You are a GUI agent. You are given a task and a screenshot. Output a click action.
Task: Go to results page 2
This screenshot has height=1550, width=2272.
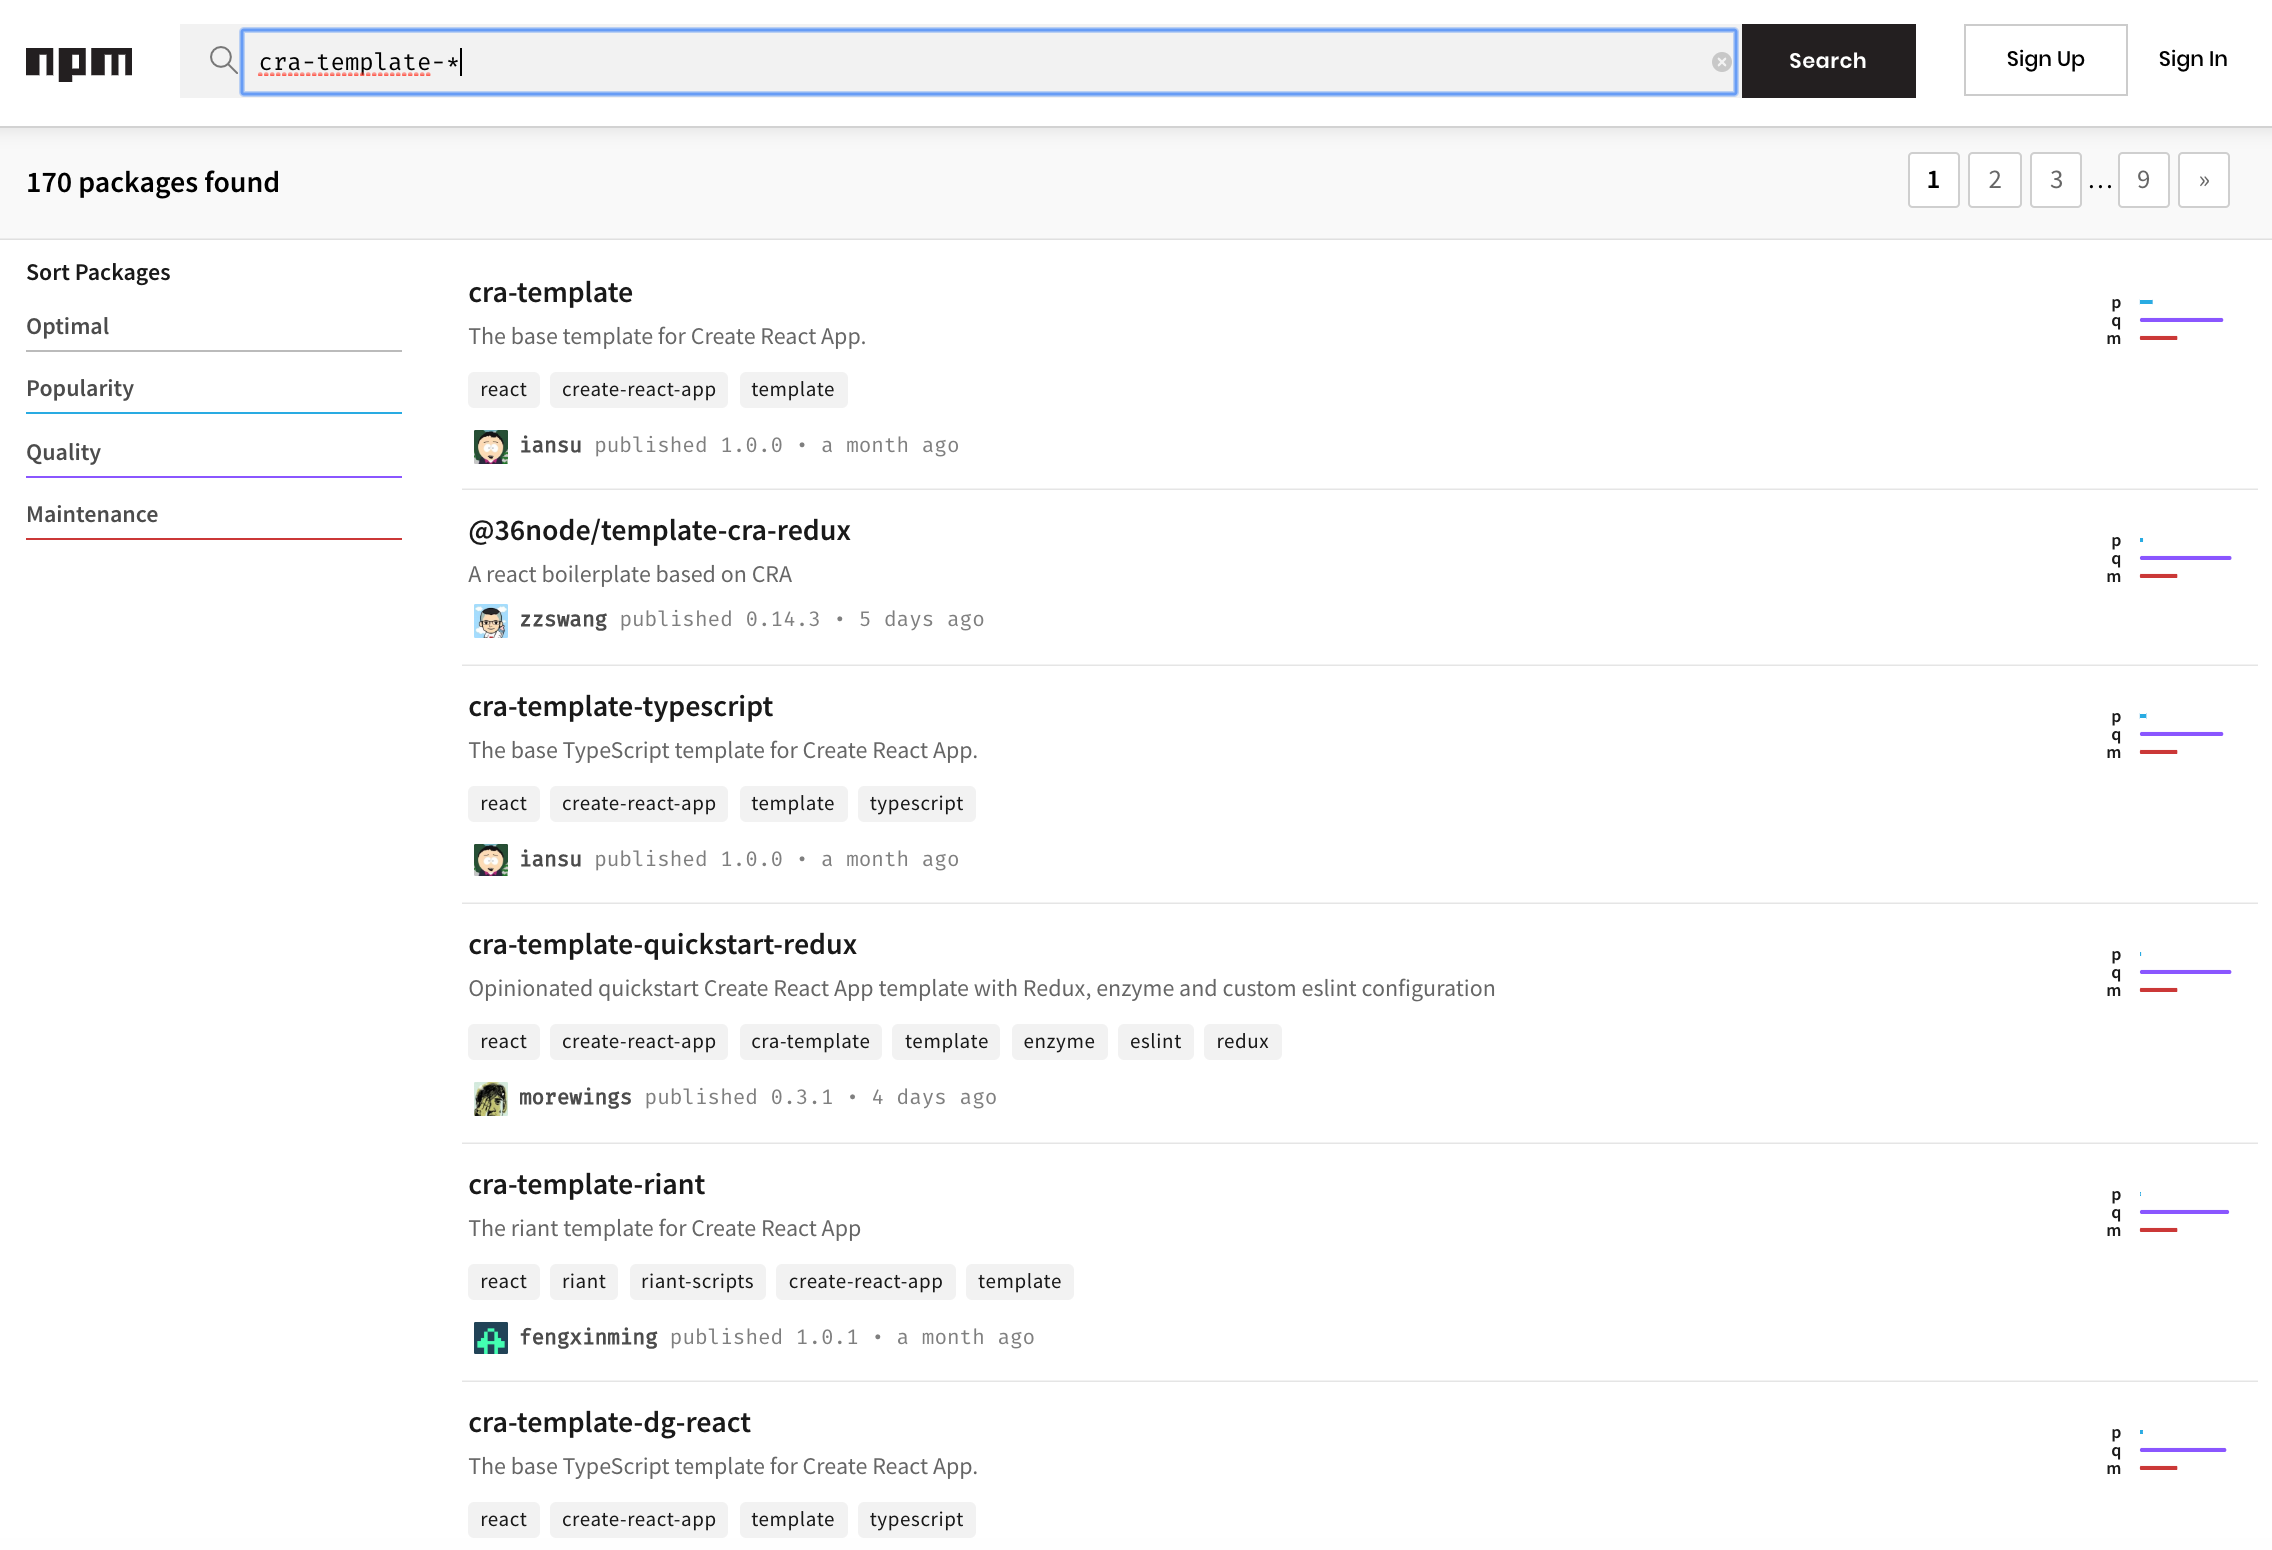point(1994,180)
